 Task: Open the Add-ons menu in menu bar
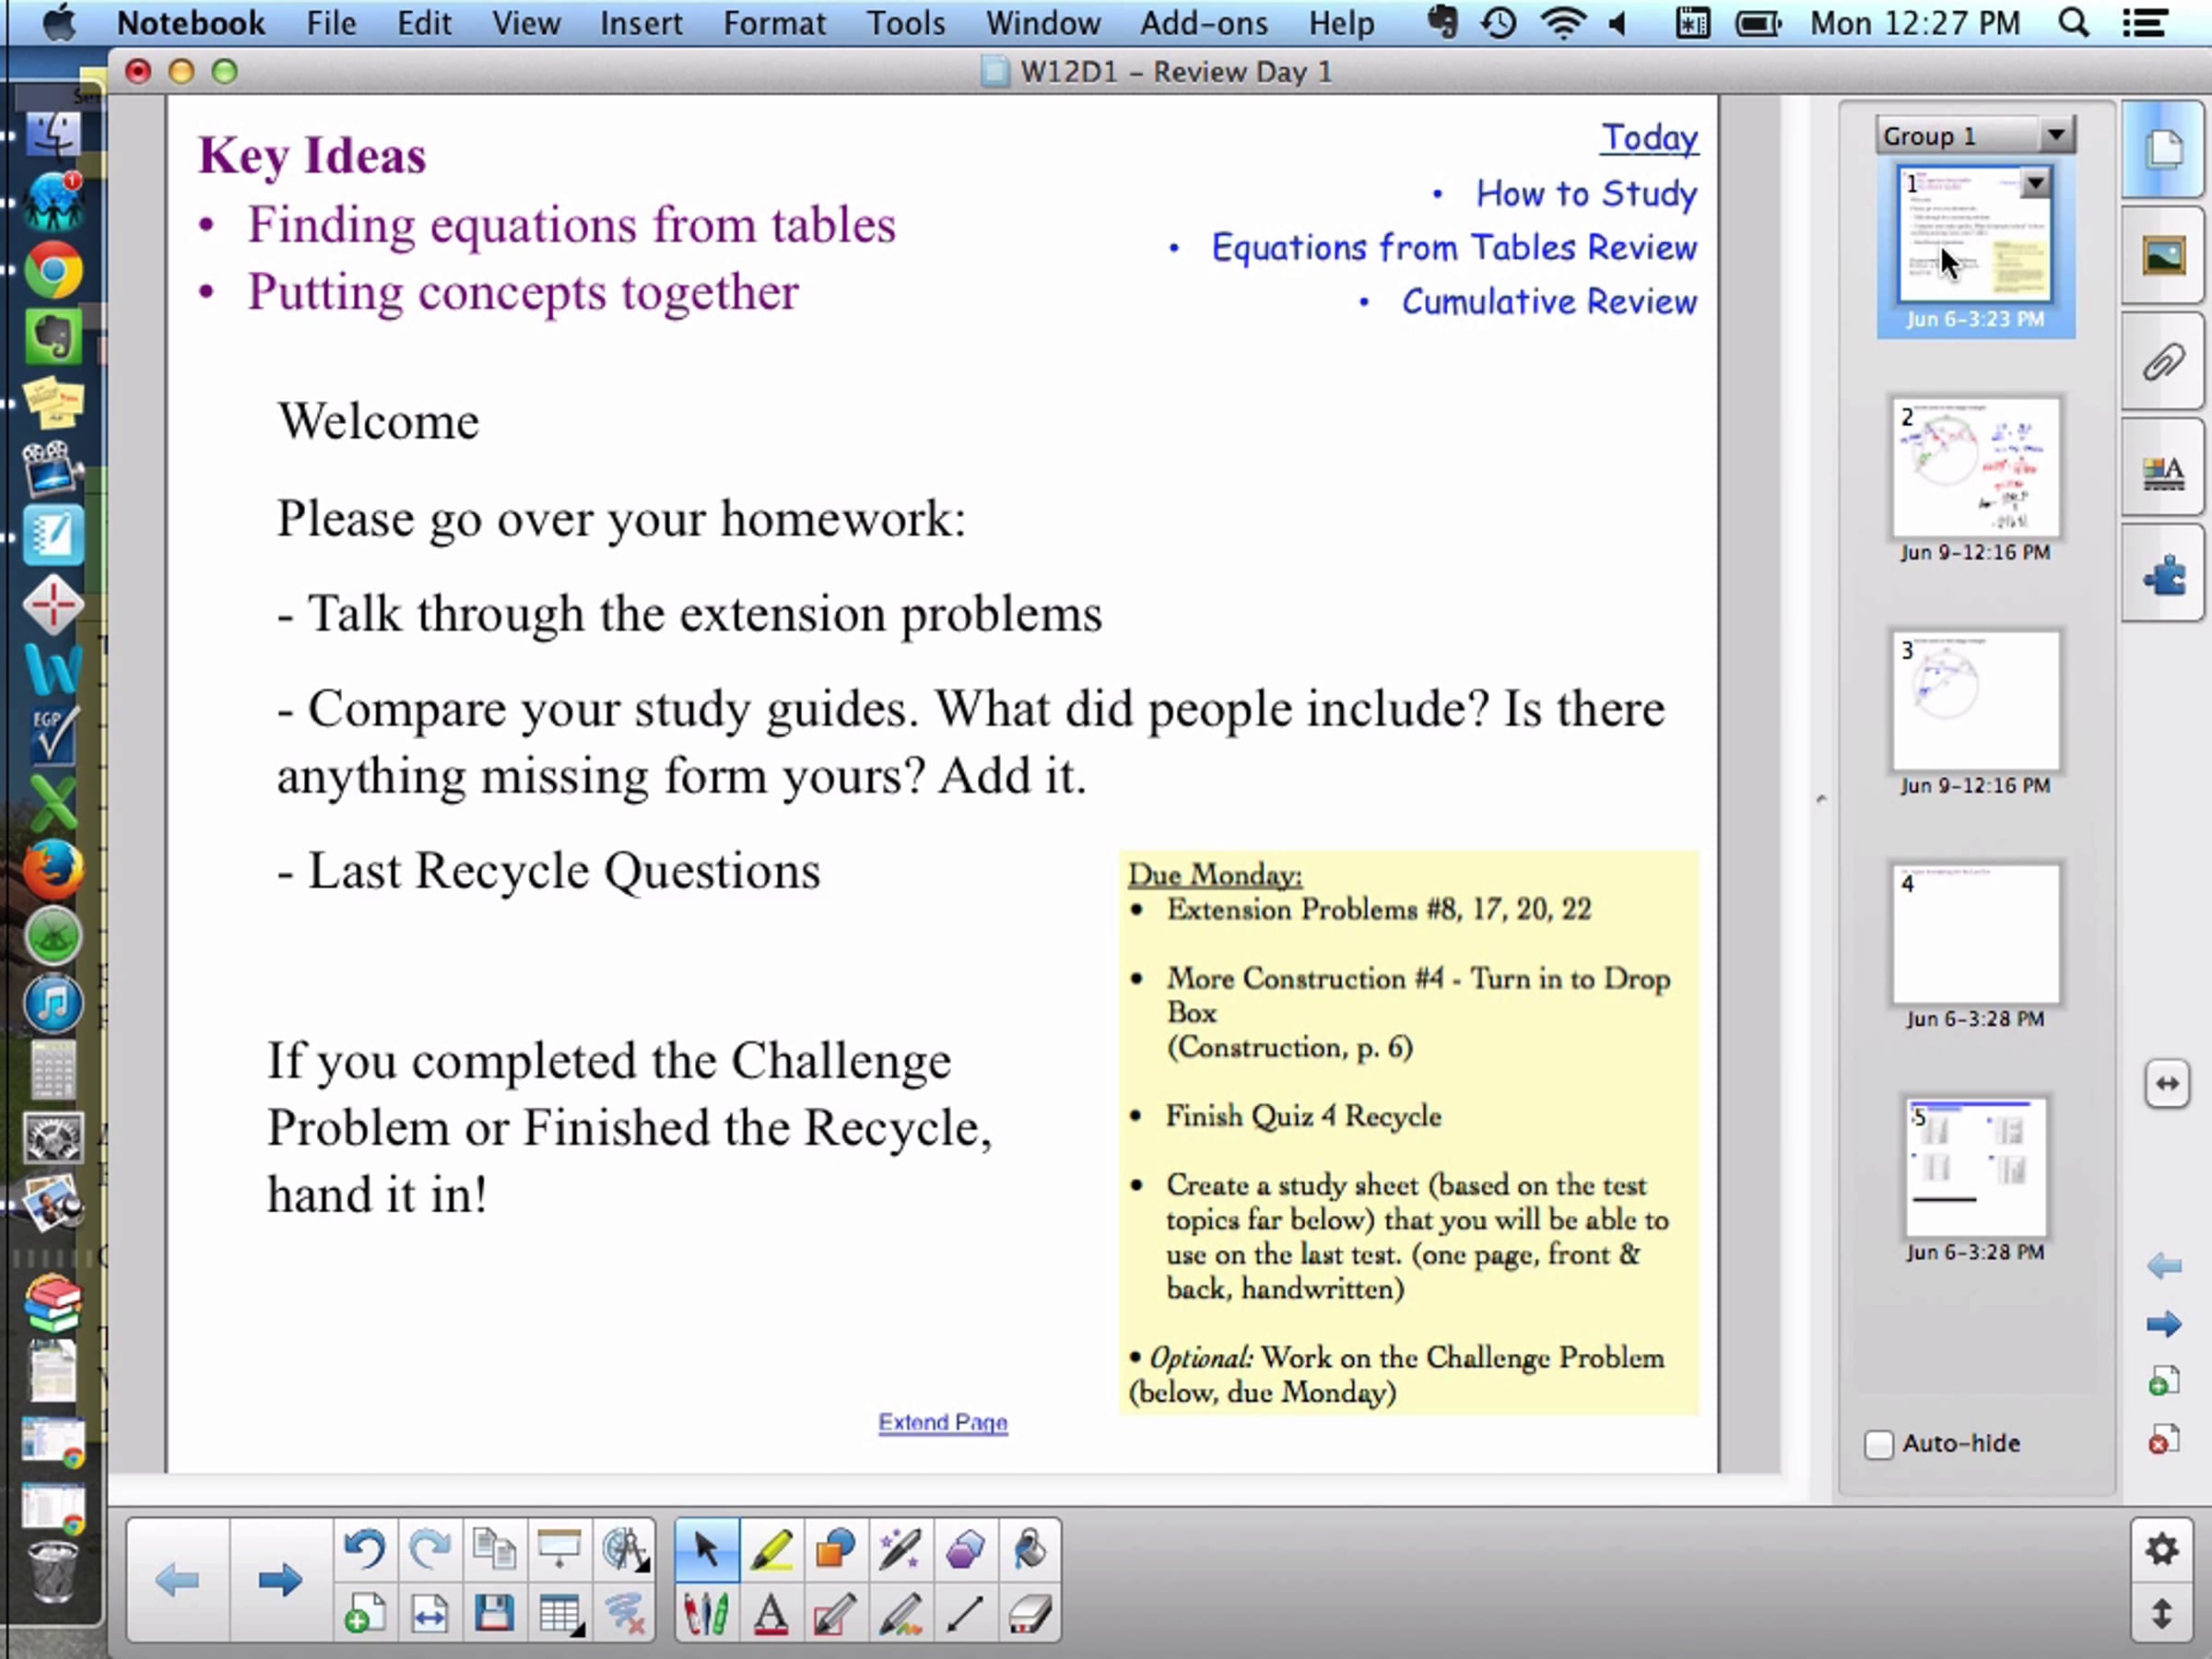coord(1204,23)
